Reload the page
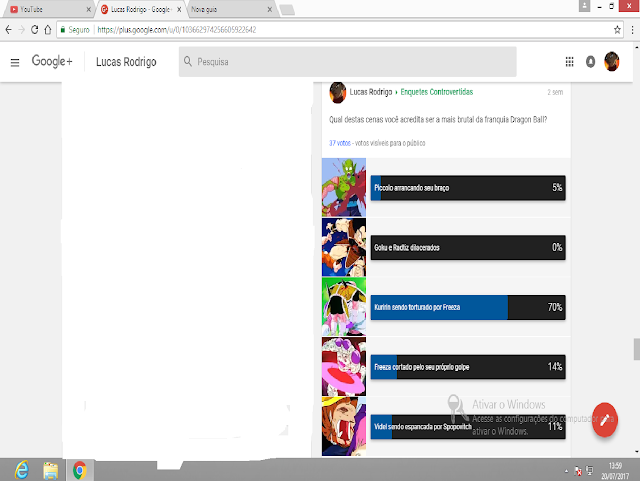640x481 pixels. 35,29
